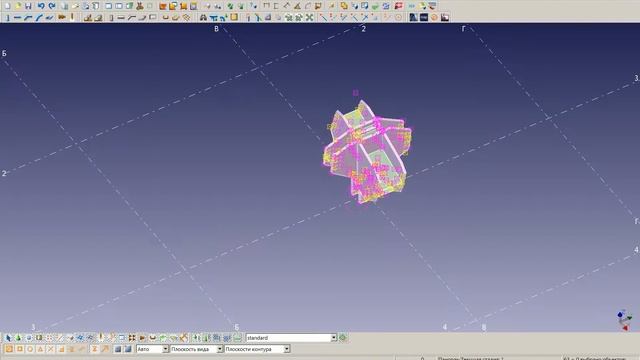Click the green icon left of the red flag
The width and height of the screenshot is (640, 360).
375,6
